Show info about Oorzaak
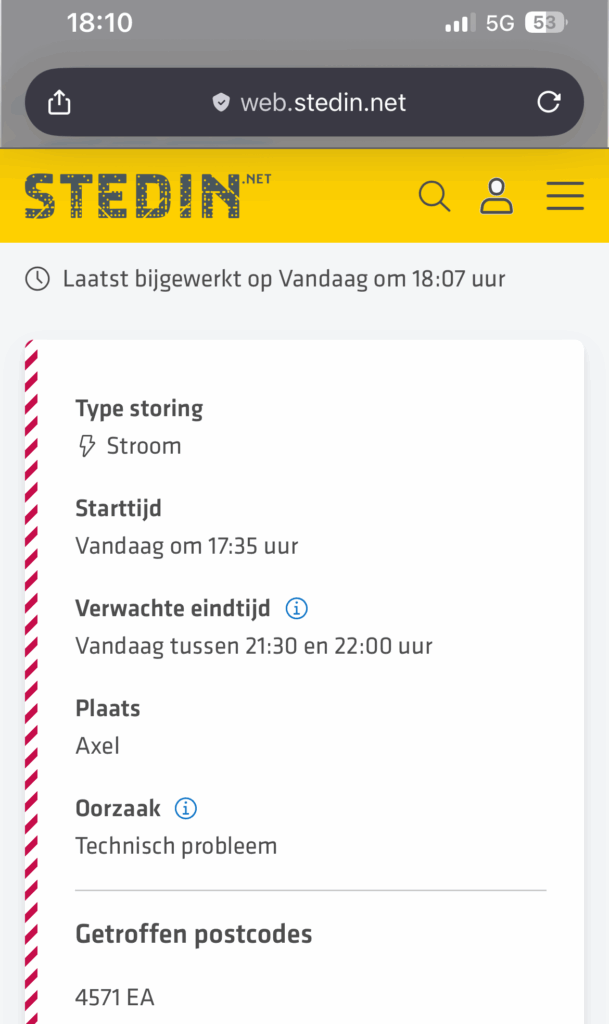 (x=186, y=808)
